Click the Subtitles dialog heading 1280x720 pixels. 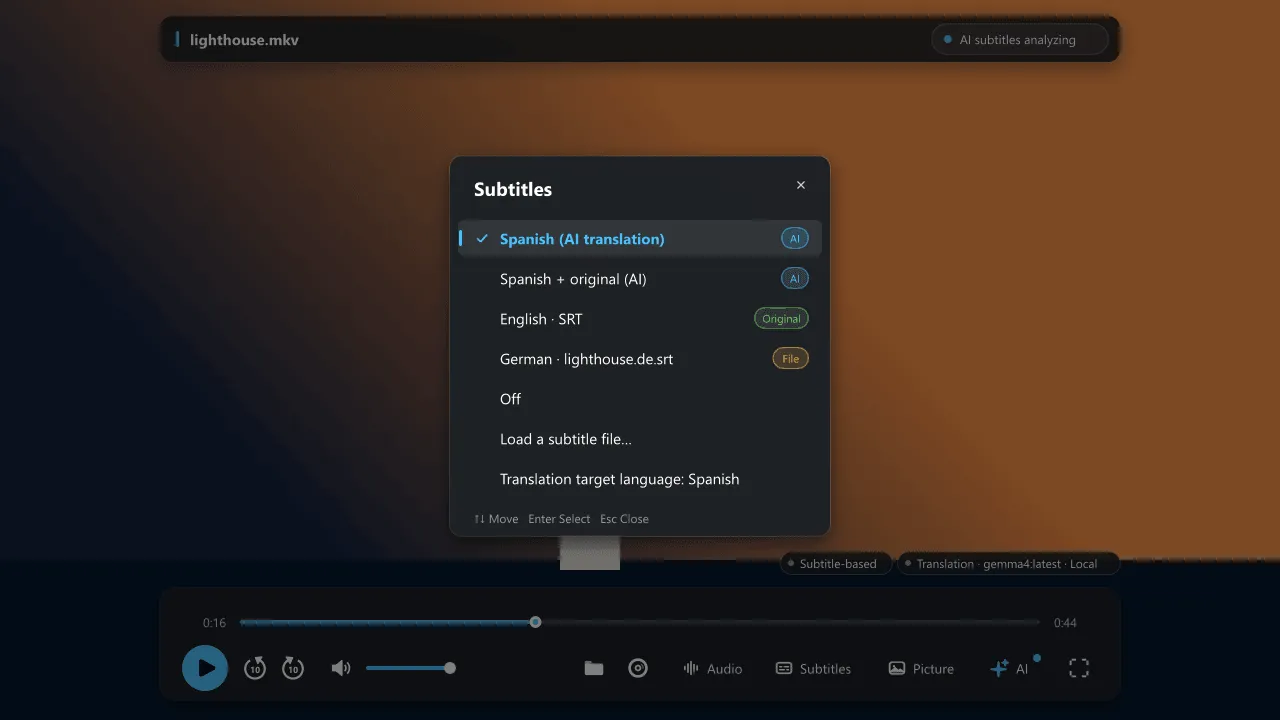tap(513, 189)
